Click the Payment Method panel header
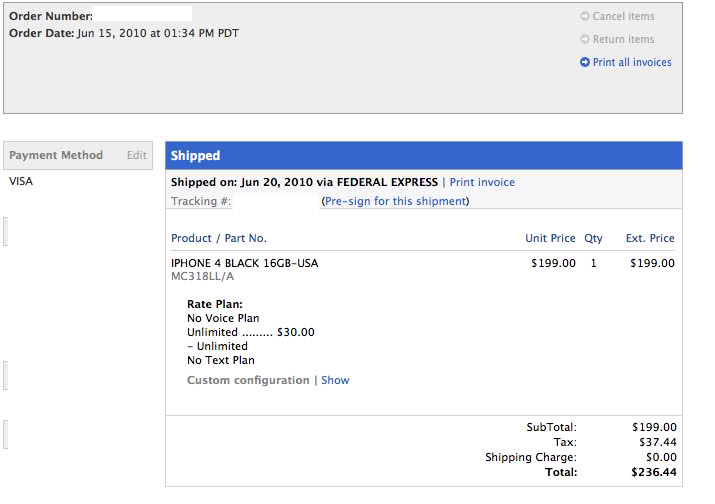Screen dimensions: 715x504 (56, 155)
